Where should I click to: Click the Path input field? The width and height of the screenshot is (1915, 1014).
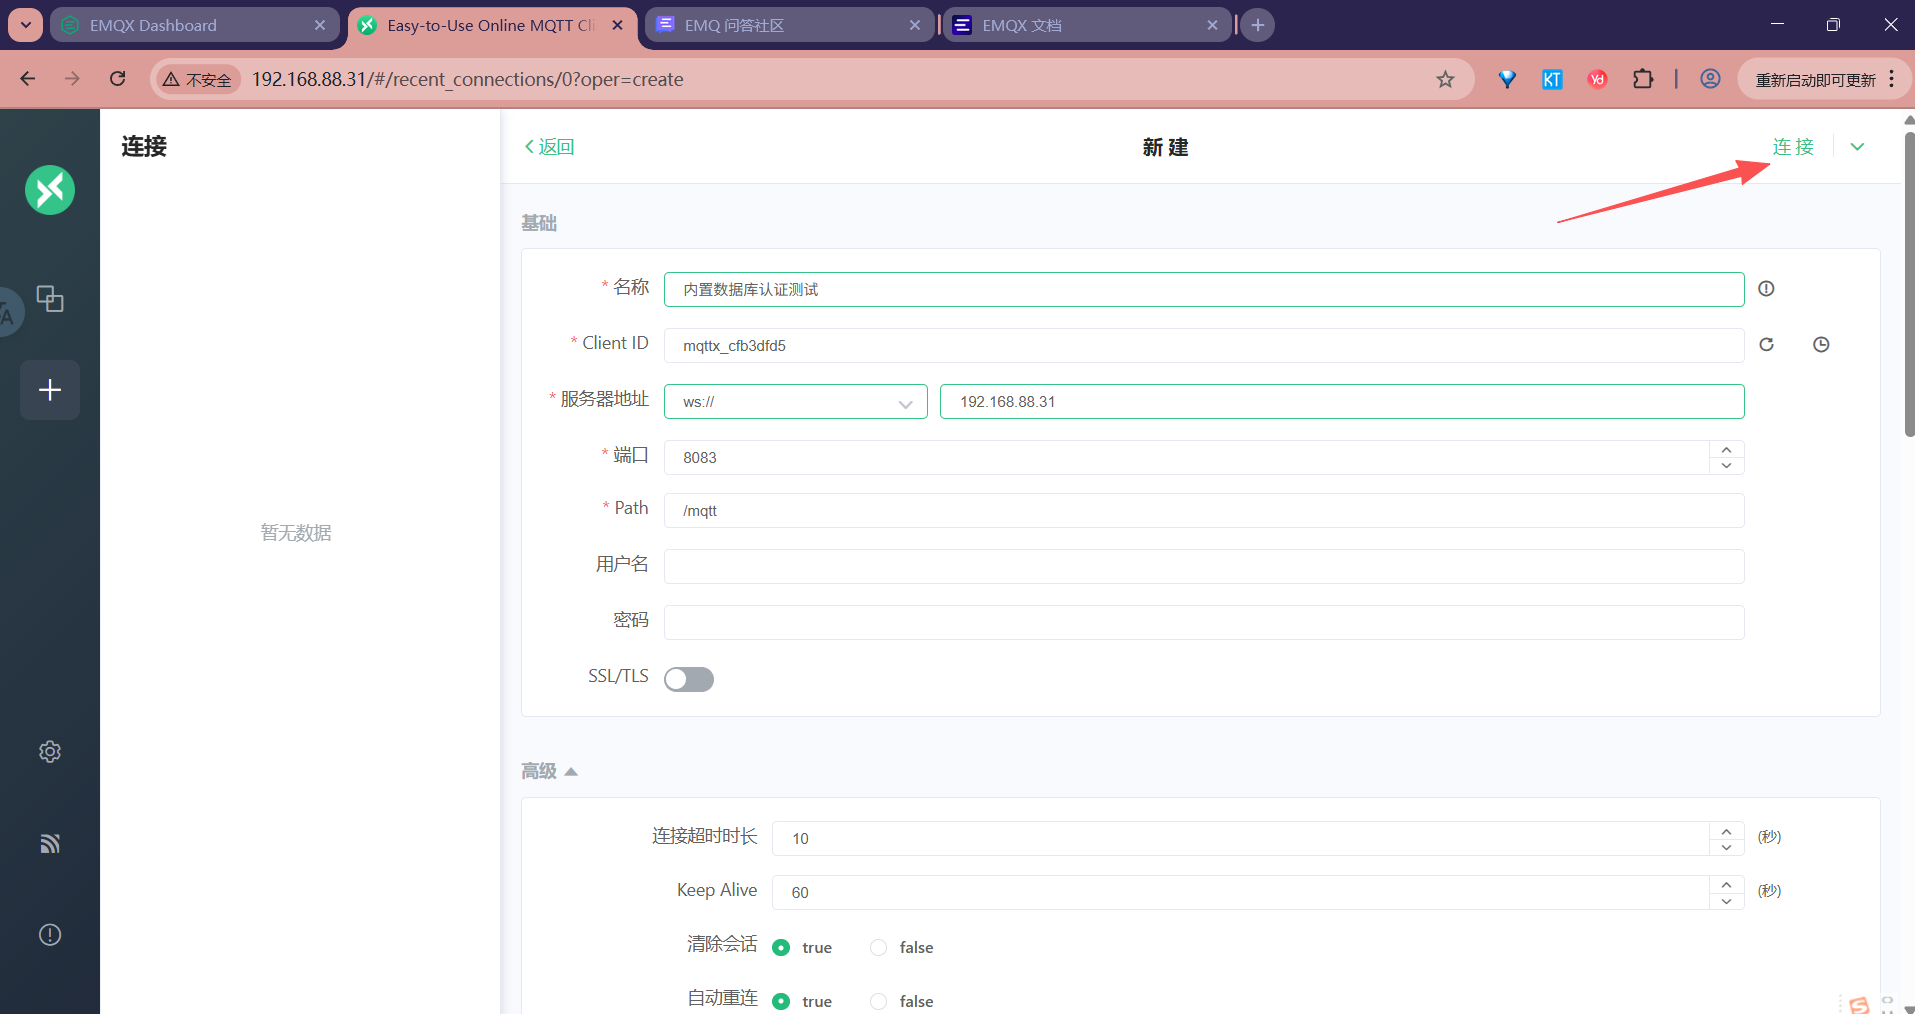click(1204, 510)
